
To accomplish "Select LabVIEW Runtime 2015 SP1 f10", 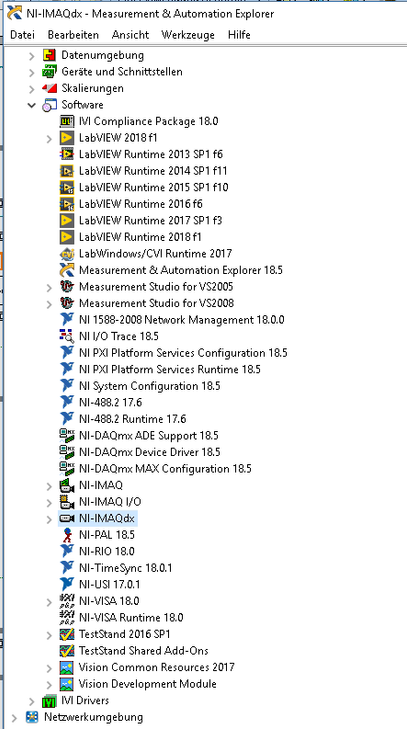I will pos(153,188).
